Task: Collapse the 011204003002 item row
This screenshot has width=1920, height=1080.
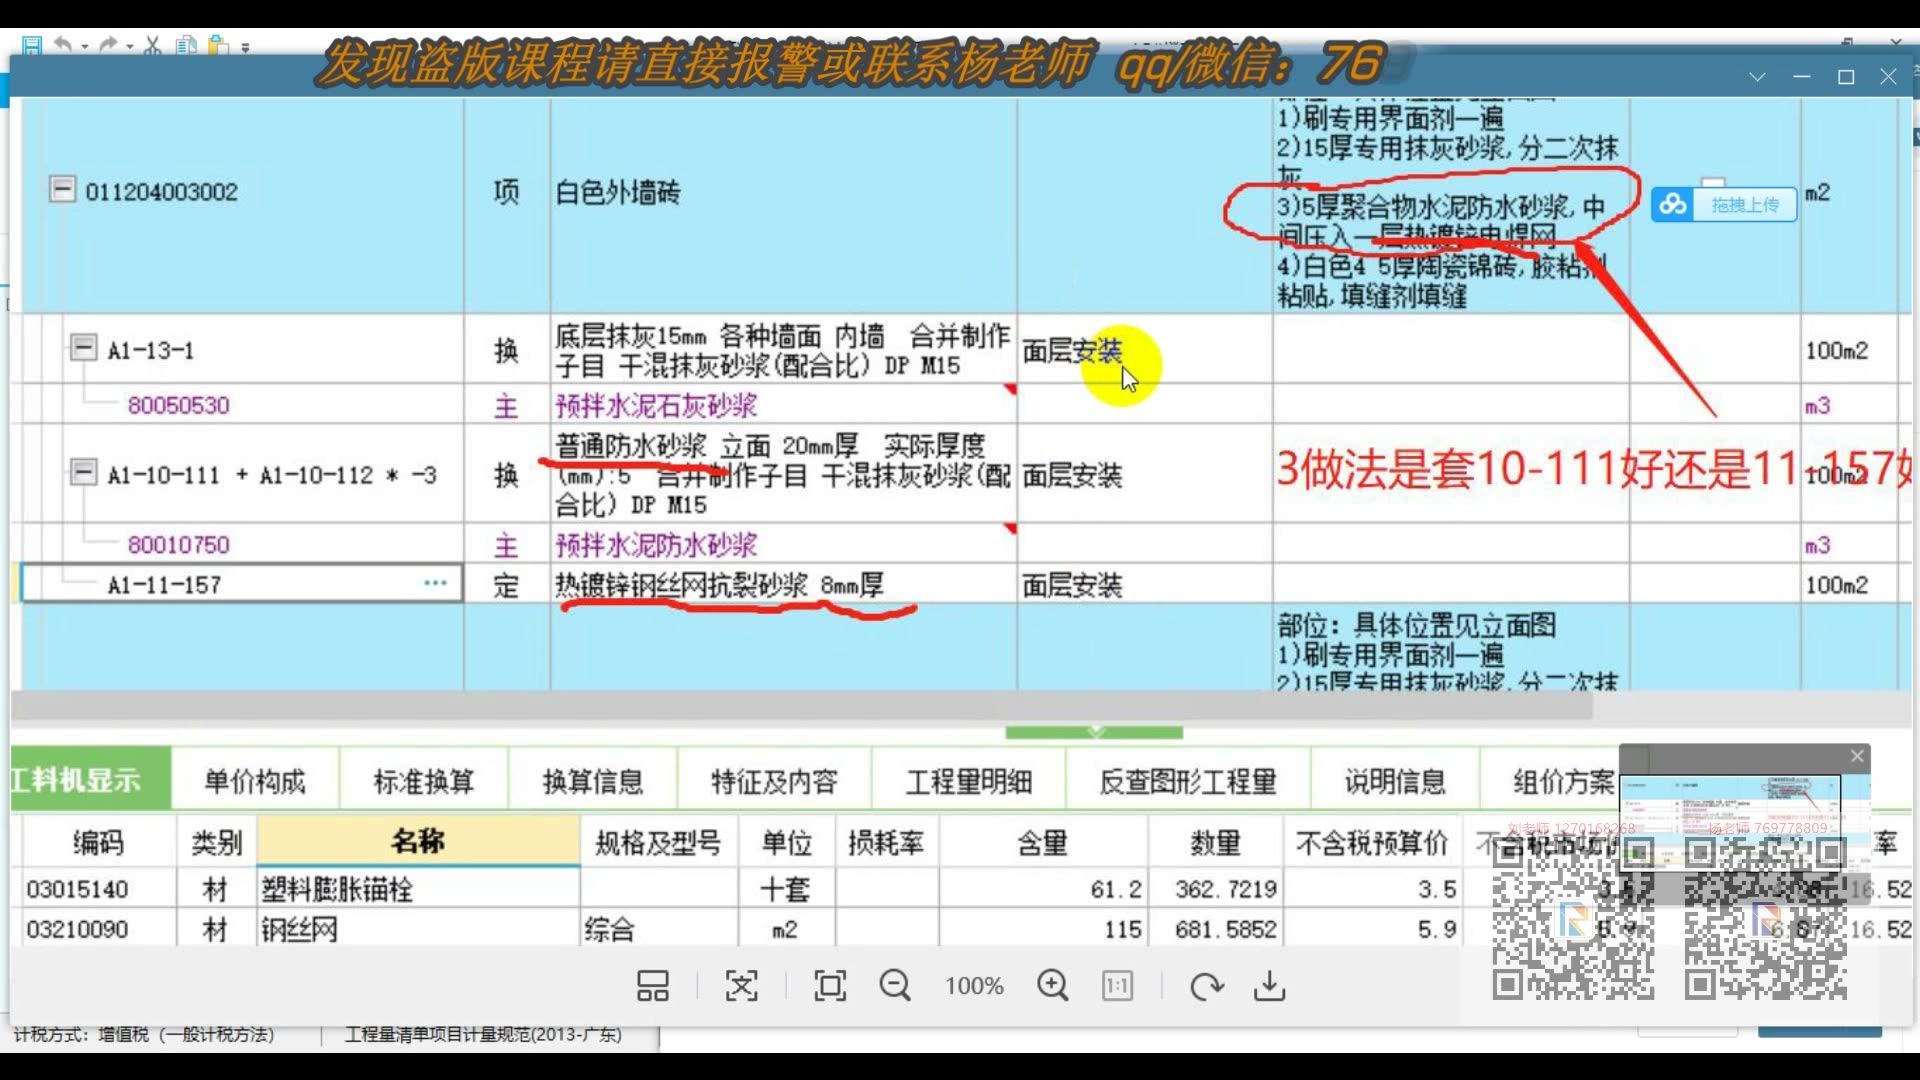Action: coord(62,189)
